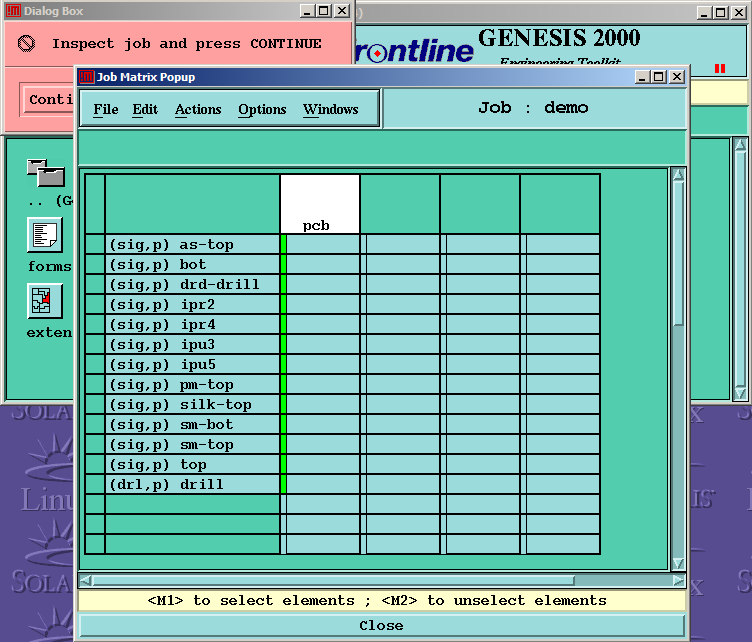The width and height of the screenshot is (752, 642).
Task: Click the pcb cell for drill layer
Action: click(323, 484)
